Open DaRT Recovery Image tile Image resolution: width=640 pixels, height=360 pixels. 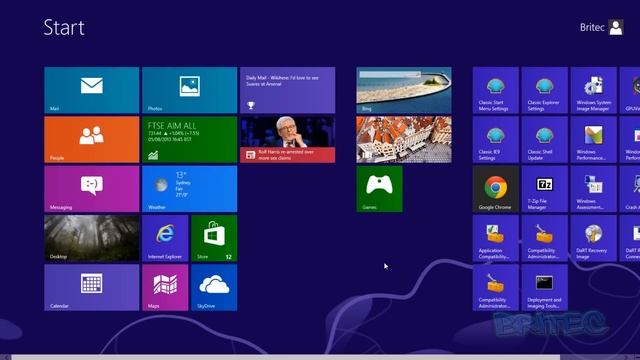tap(593, 238)
